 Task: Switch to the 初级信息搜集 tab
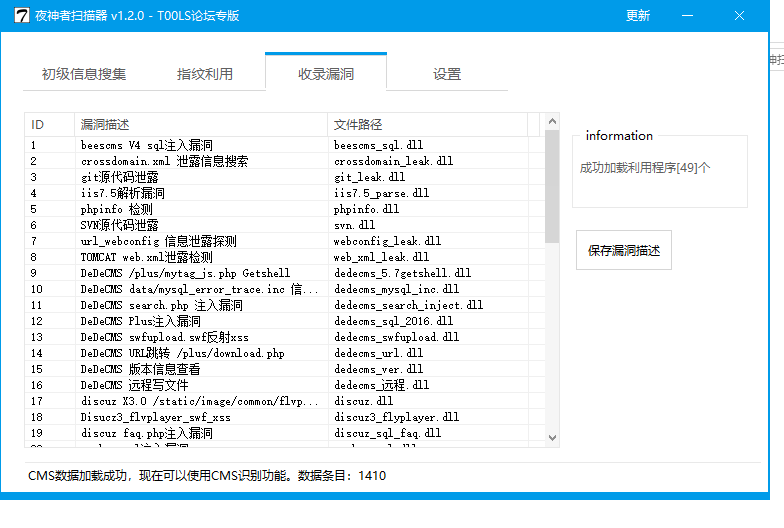coord(84,74)
